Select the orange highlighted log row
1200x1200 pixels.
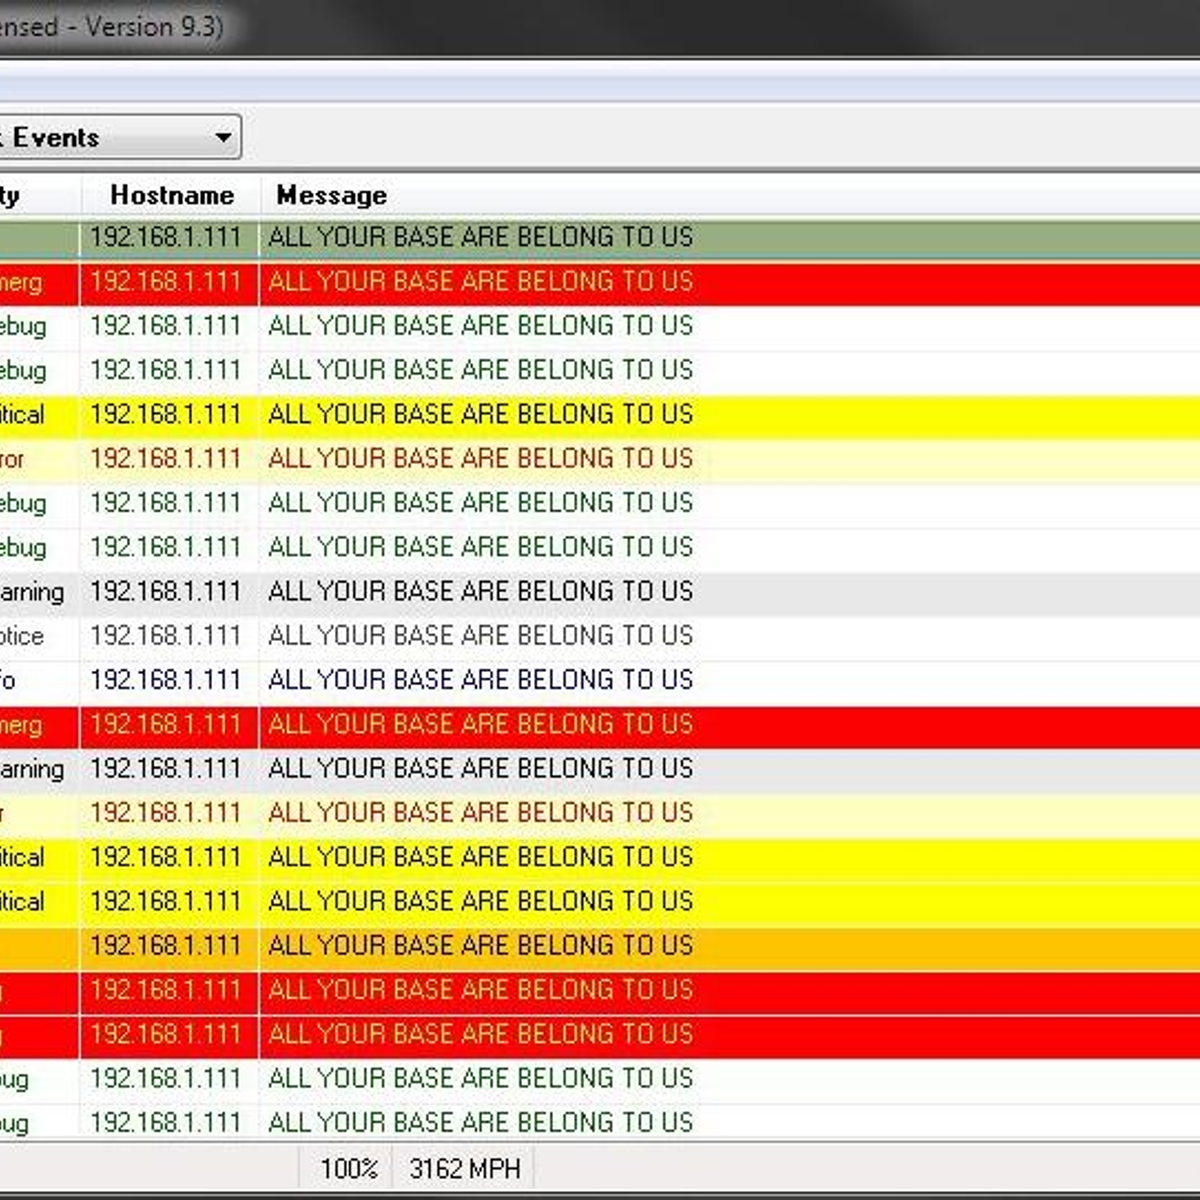480,946
